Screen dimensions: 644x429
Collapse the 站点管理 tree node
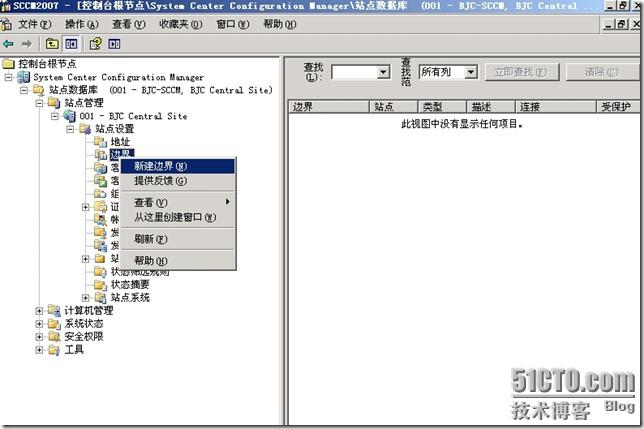39,103
